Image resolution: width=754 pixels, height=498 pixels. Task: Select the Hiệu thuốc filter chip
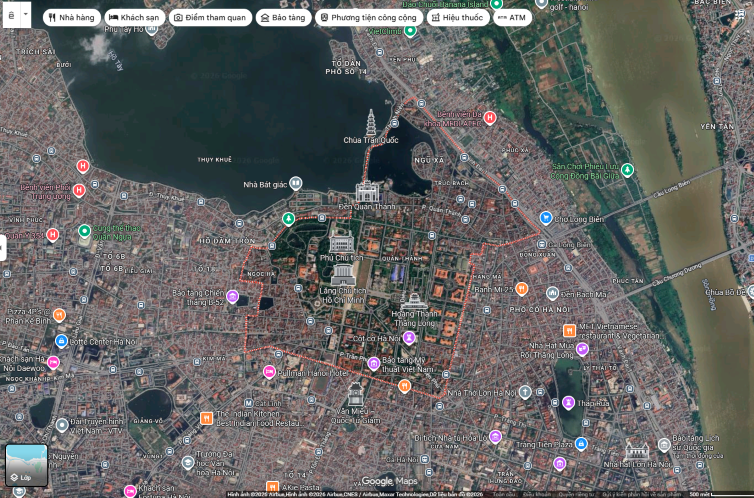pos(458,18)
